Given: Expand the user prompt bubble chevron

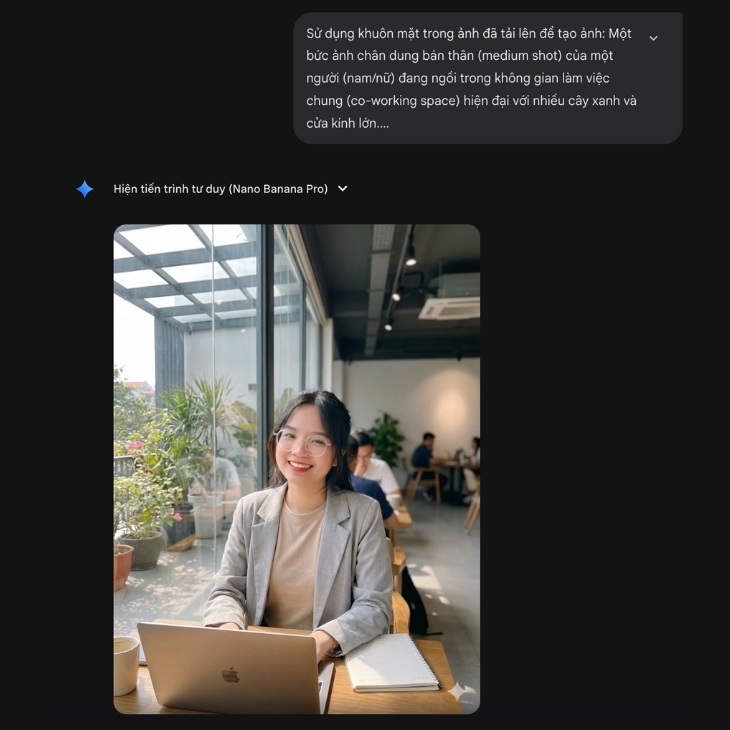Looking at the screenshot, I should tap(653, 38).
